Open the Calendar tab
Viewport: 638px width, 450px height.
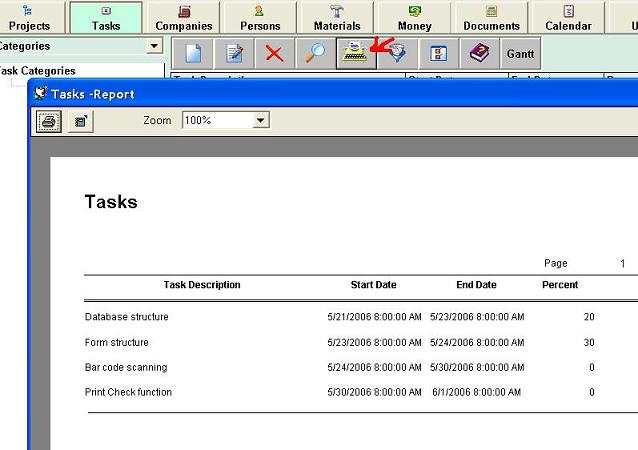568,18
